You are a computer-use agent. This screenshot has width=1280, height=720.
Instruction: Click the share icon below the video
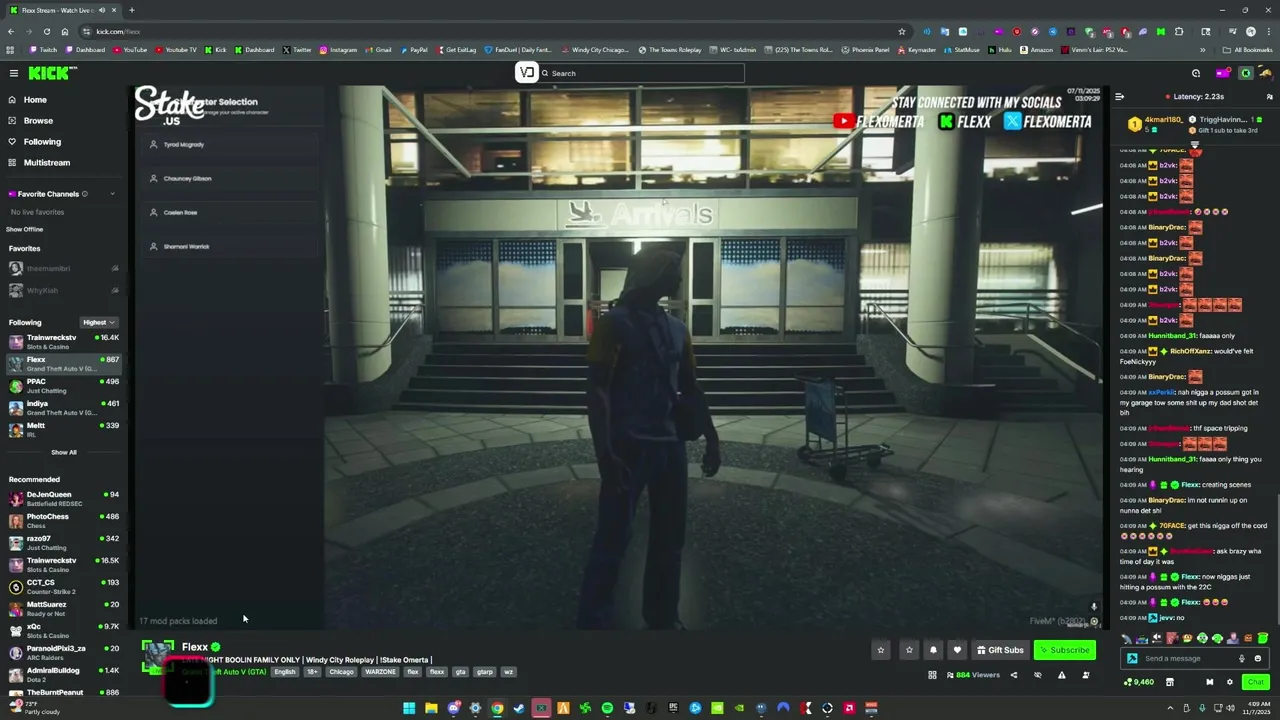[1013, 675]
